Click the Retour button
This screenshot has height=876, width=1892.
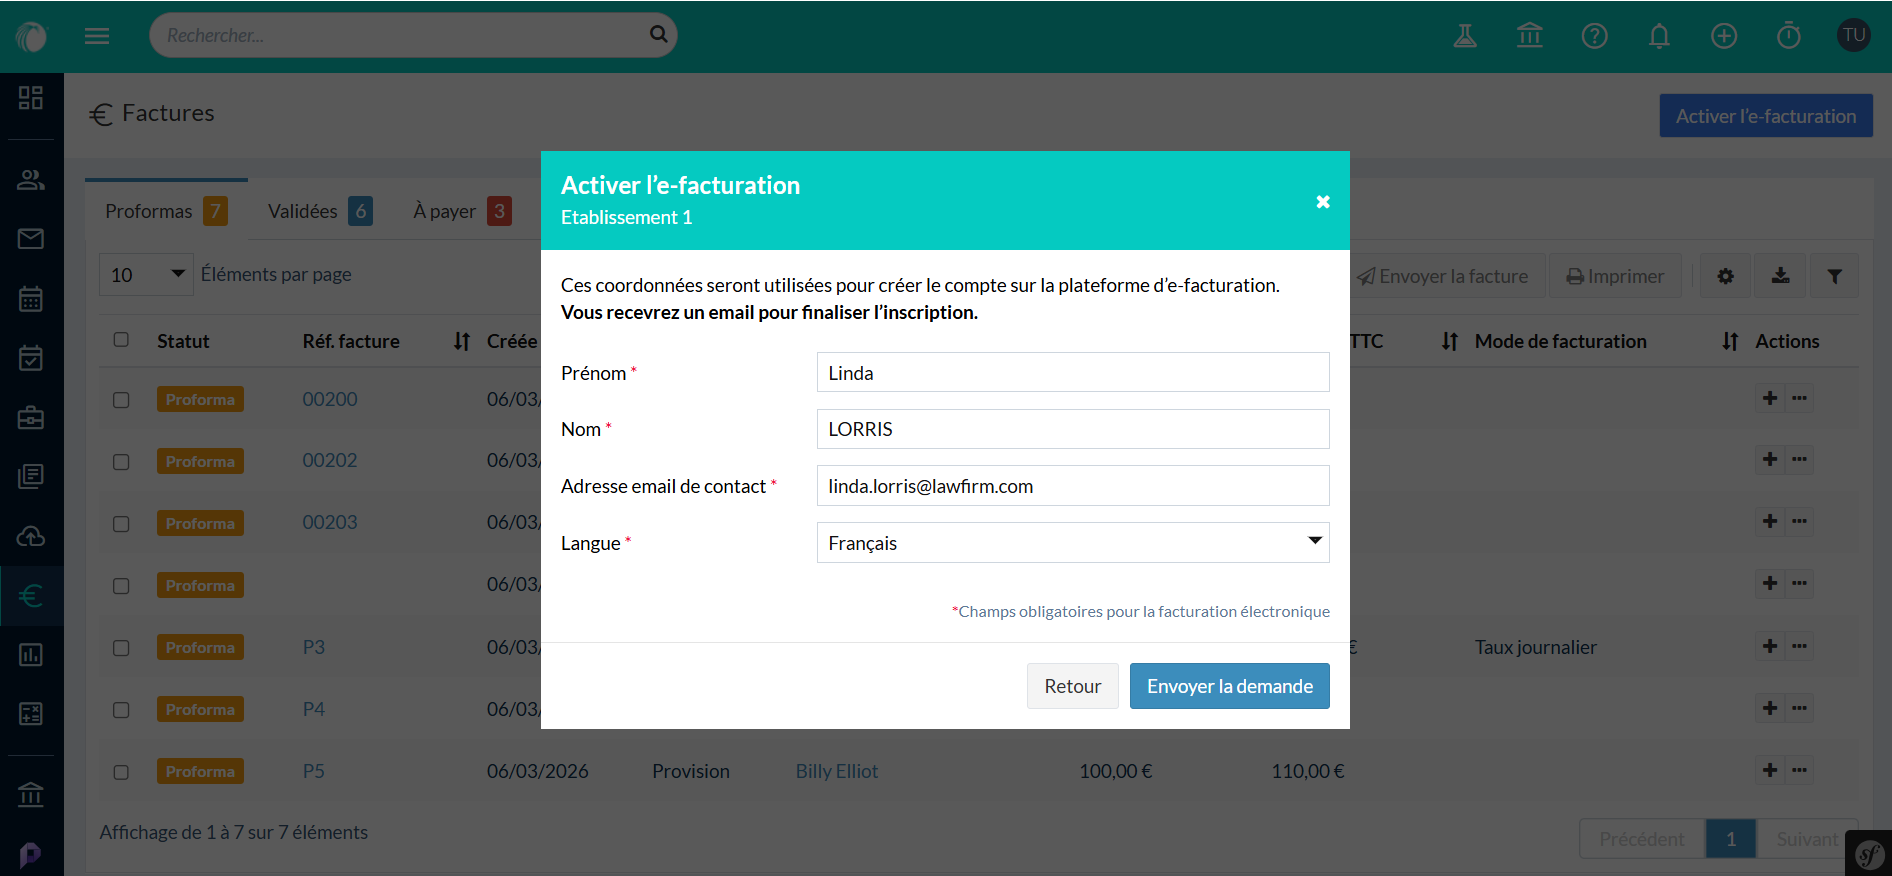1072,686
